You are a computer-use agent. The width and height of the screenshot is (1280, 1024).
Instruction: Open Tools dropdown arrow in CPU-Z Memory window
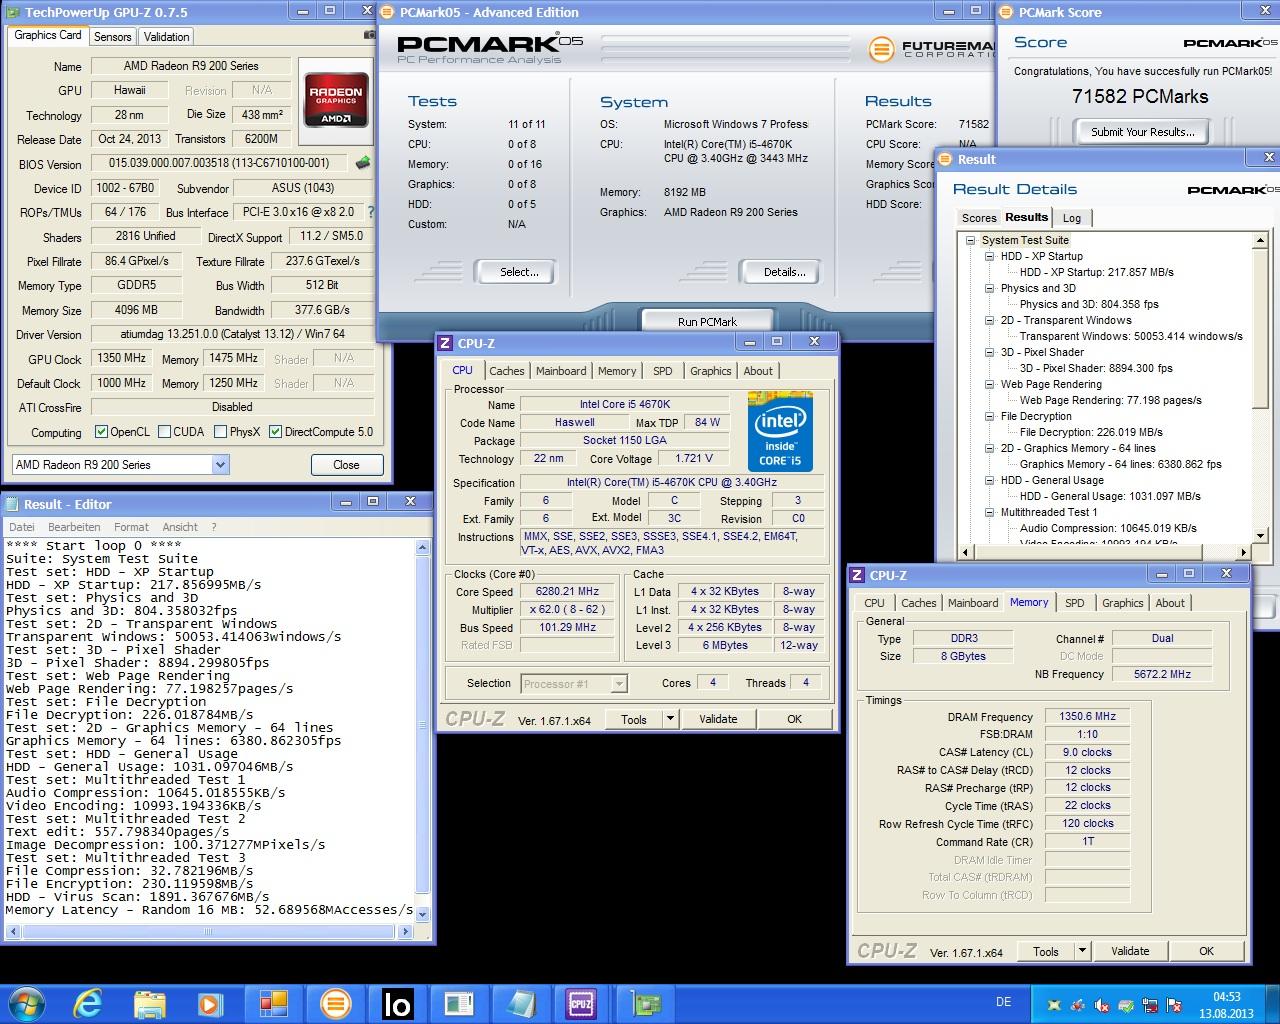(x=1082, y=951)
